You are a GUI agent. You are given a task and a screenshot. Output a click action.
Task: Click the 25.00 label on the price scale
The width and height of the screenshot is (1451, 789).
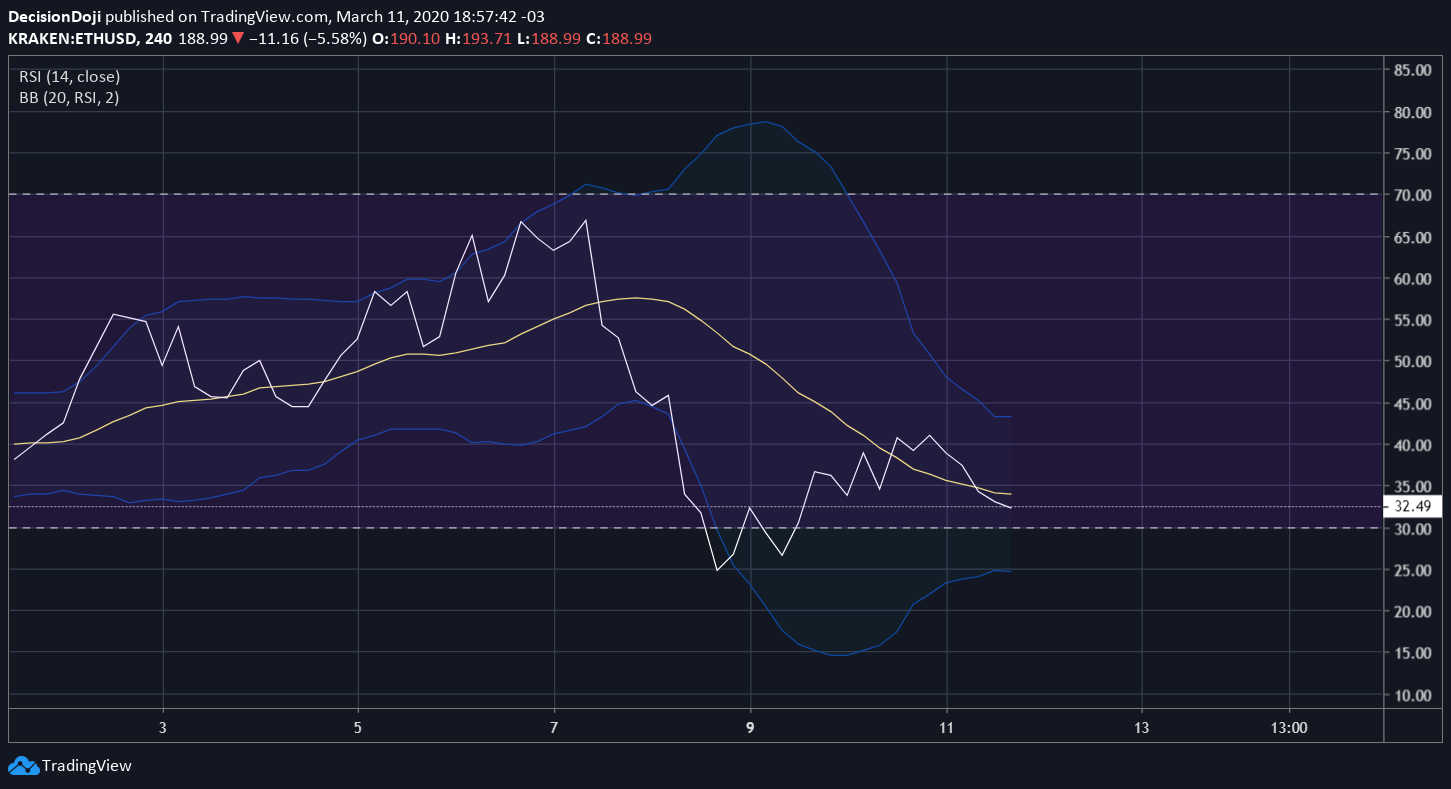coord(1411,570)
